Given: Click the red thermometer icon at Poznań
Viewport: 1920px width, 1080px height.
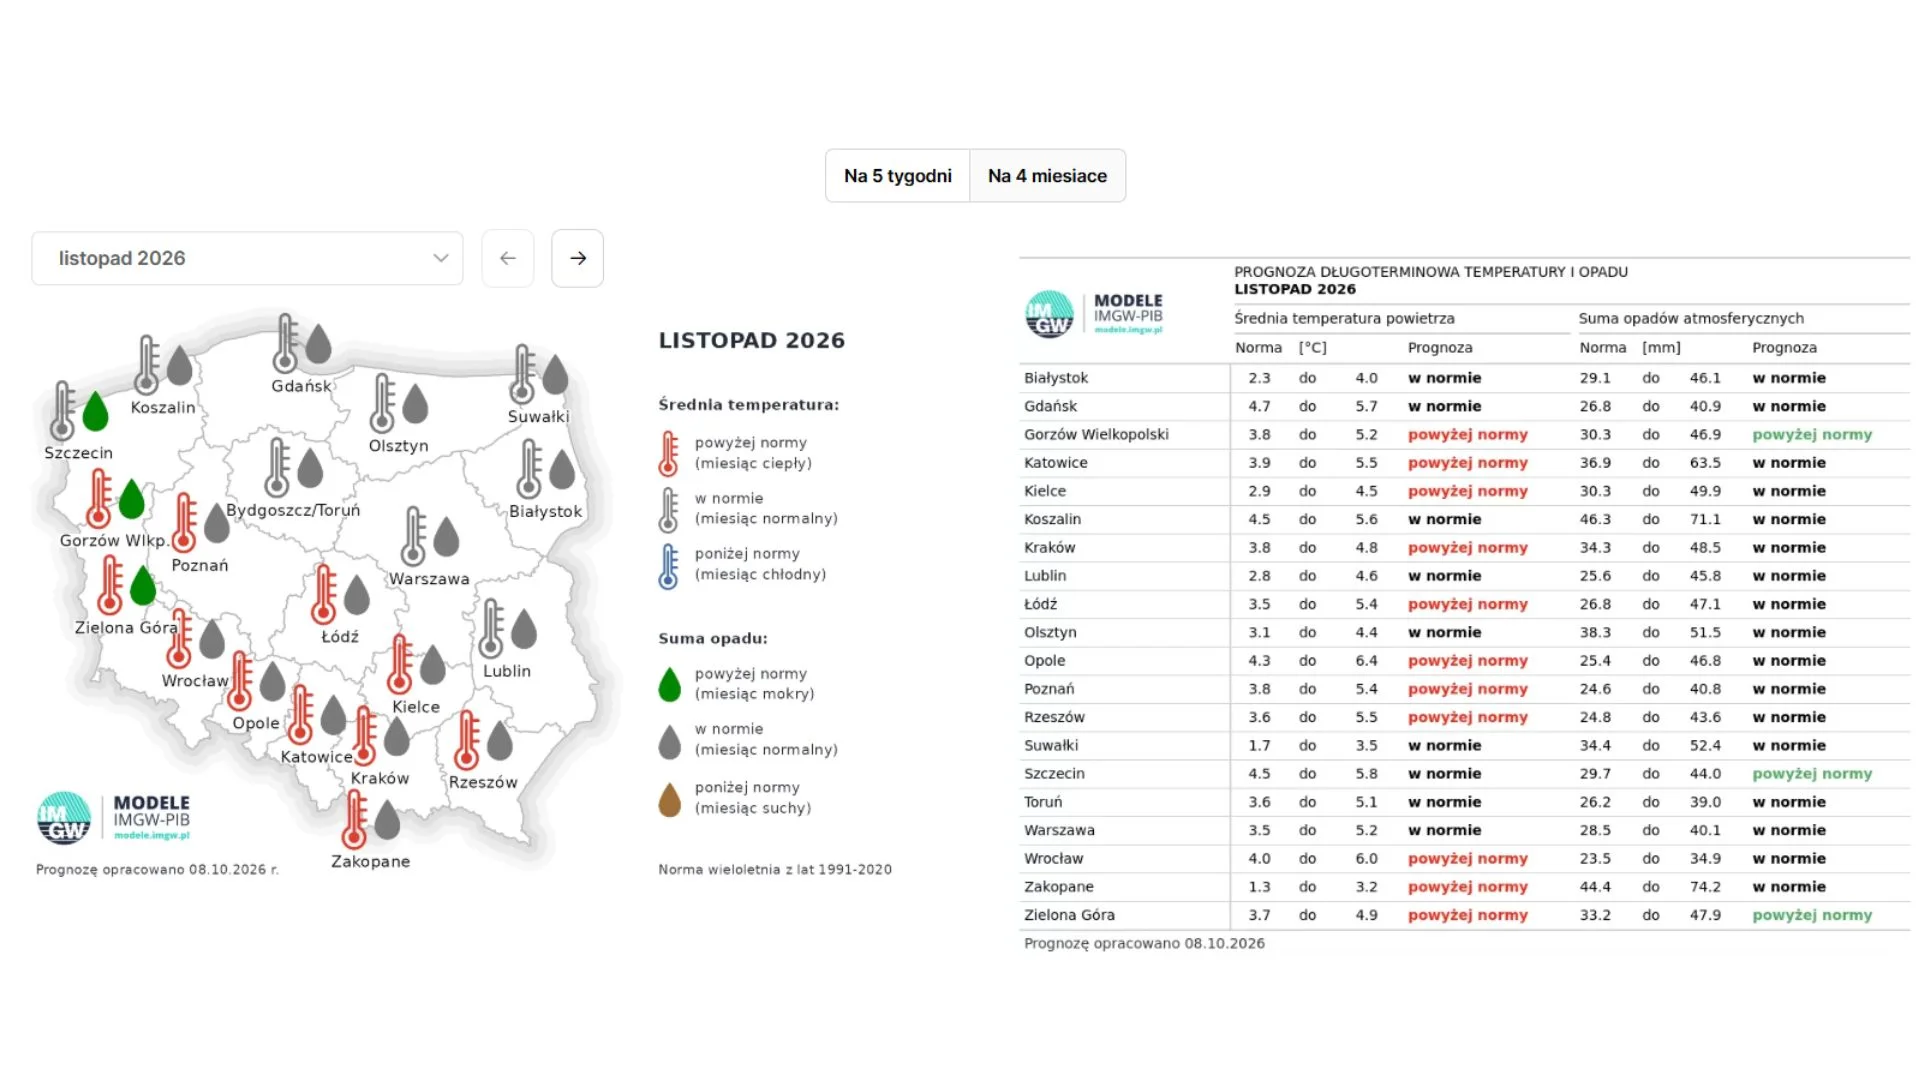Looking at the screenshot, I should (x=184, y=523).
